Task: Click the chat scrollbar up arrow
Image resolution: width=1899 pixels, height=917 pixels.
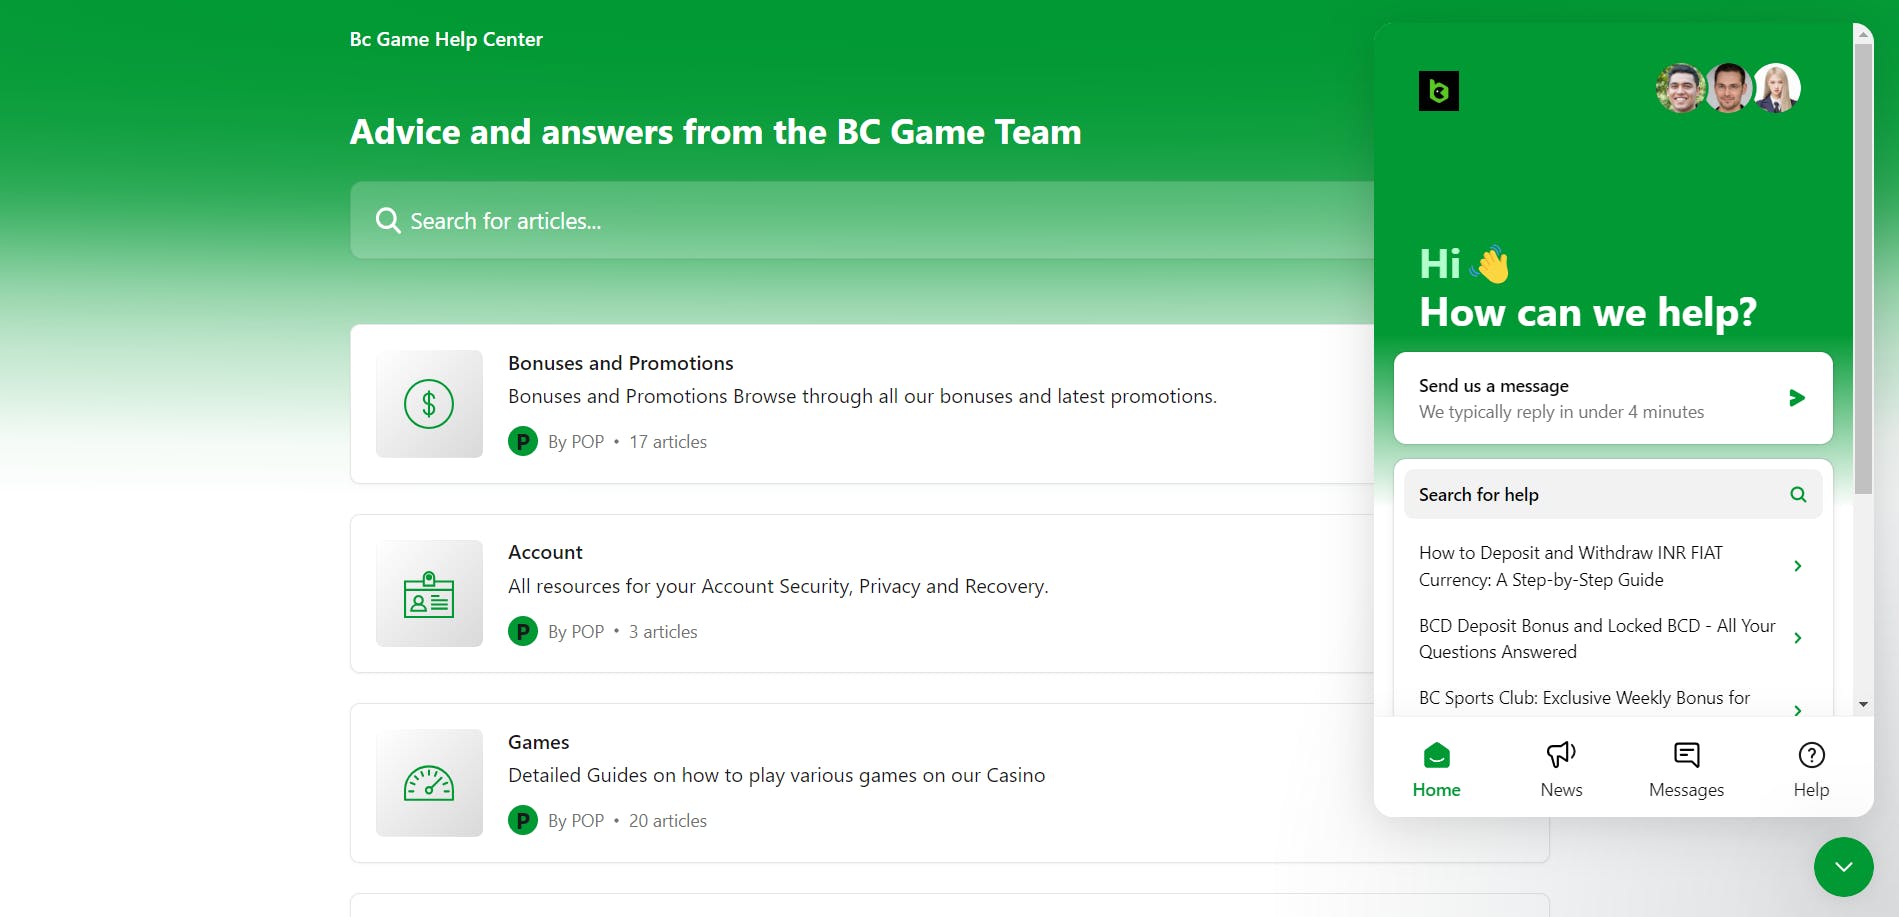Action: (x=1862, y=33)
